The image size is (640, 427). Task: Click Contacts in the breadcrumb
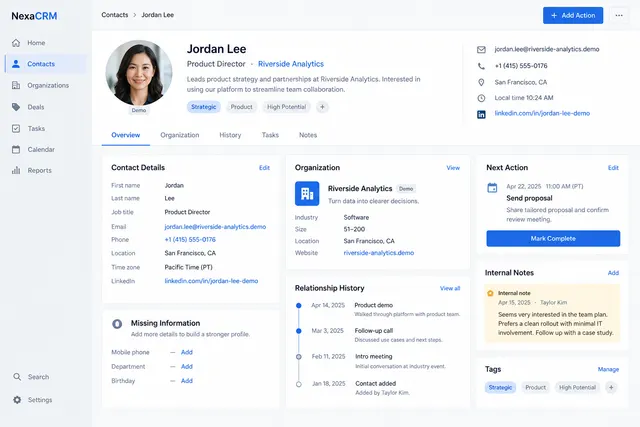click(x=115, y=15)
